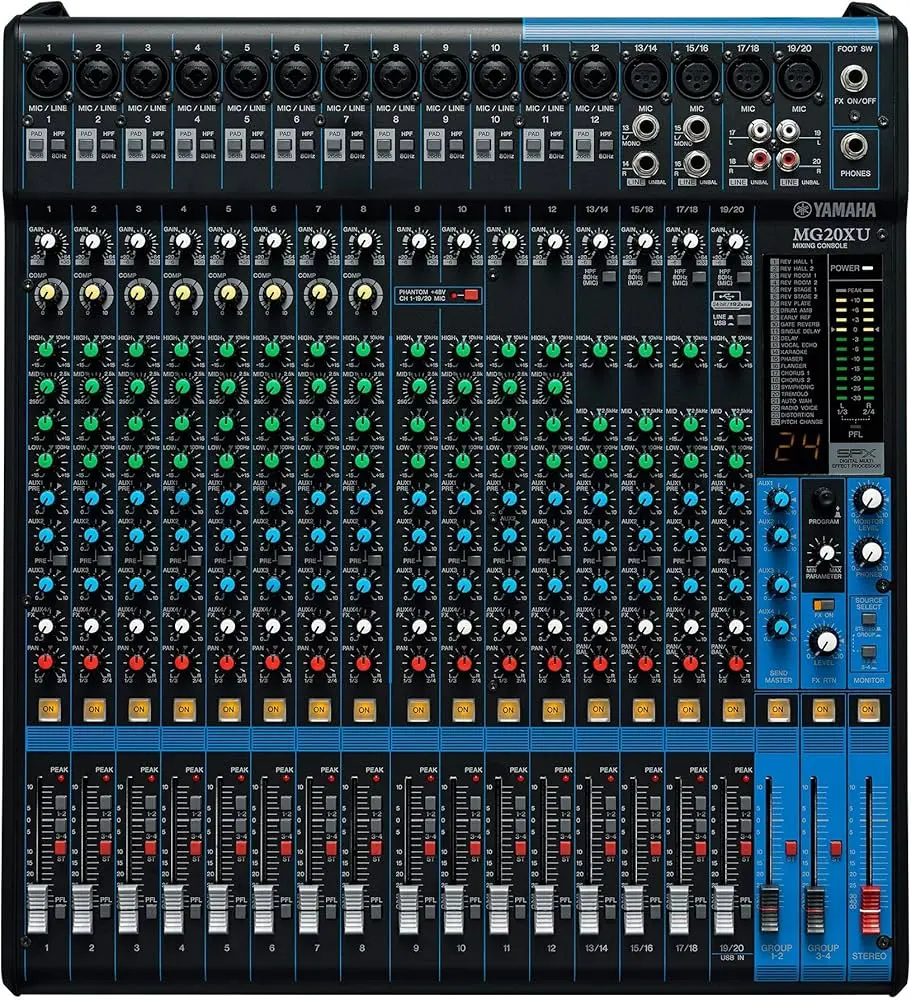The image size is (911, 1000).
Task: Toggle the FX ON switch
Action: (825, 604)
